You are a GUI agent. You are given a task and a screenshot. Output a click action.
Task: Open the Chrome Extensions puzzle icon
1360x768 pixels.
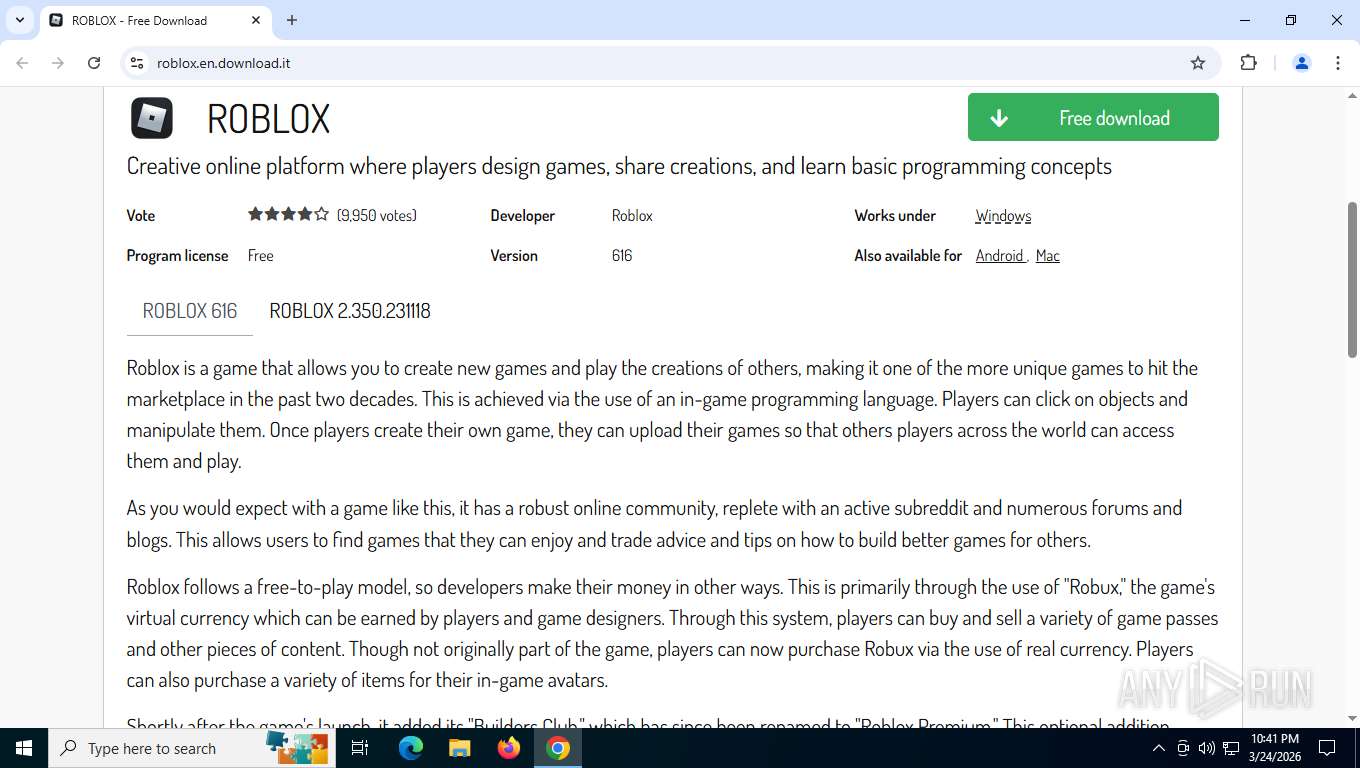pyautogui.click(x=1248, y=63)
